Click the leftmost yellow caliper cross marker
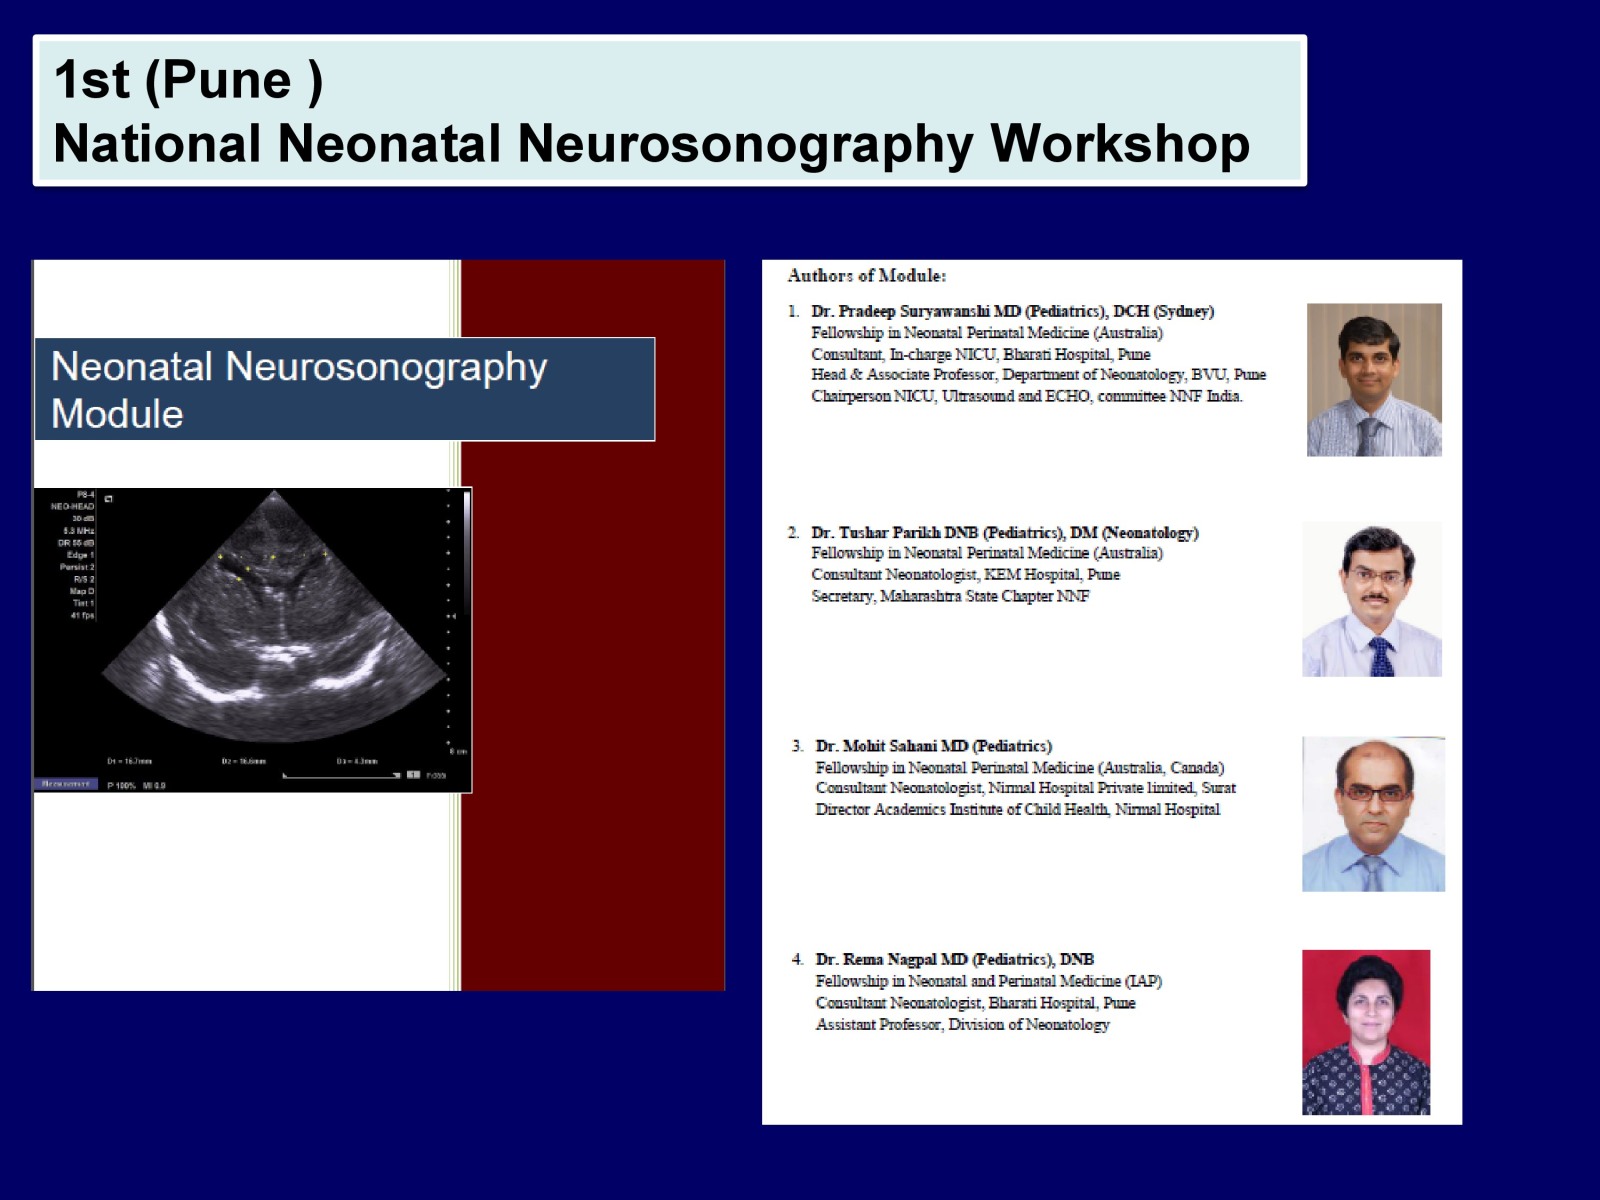The image size is (1600, 1200). point(220,557)
